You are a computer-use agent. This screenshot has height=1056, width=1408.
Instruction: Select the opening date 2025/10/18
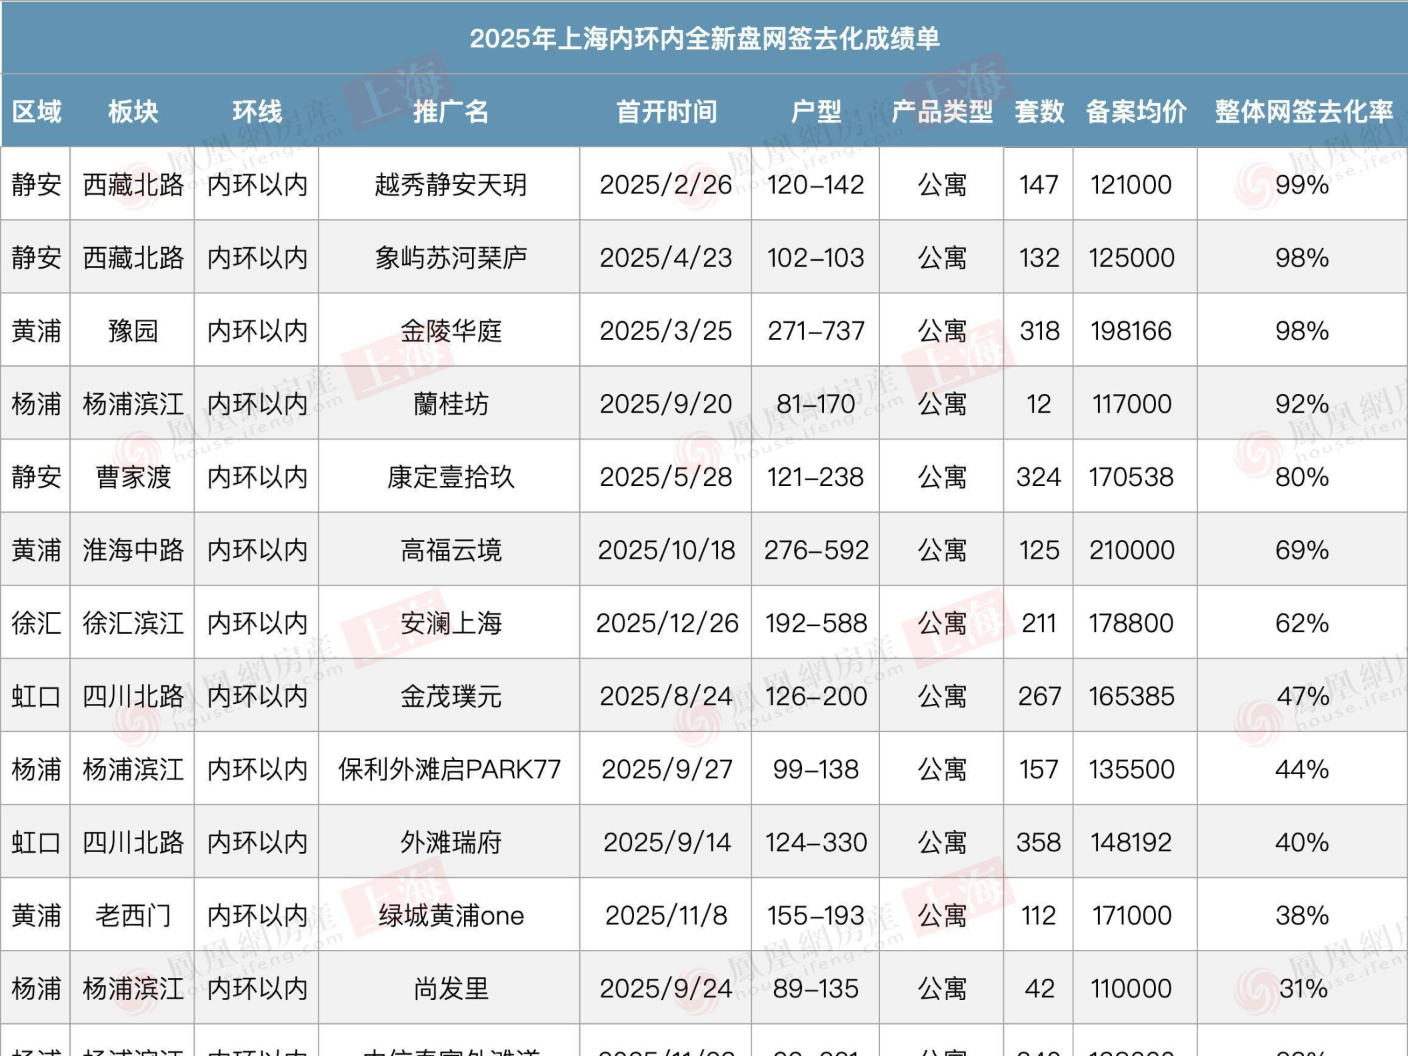[x=666, y=550]
